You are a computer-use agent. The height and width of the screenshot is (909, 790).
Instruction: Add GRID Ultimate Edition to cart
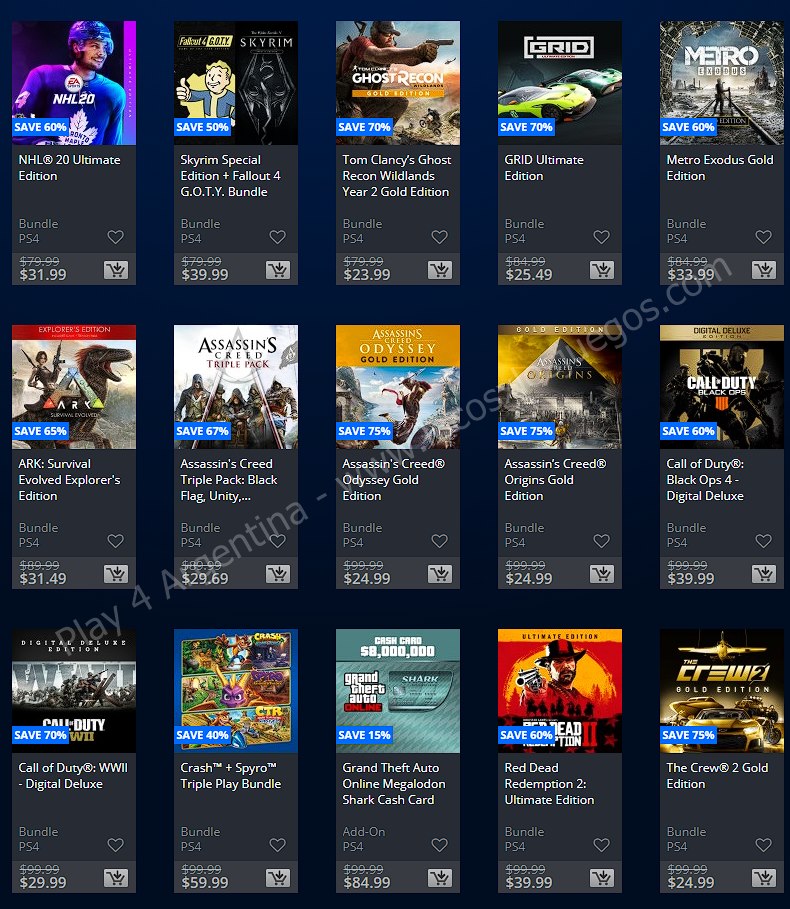click(601, 270)
